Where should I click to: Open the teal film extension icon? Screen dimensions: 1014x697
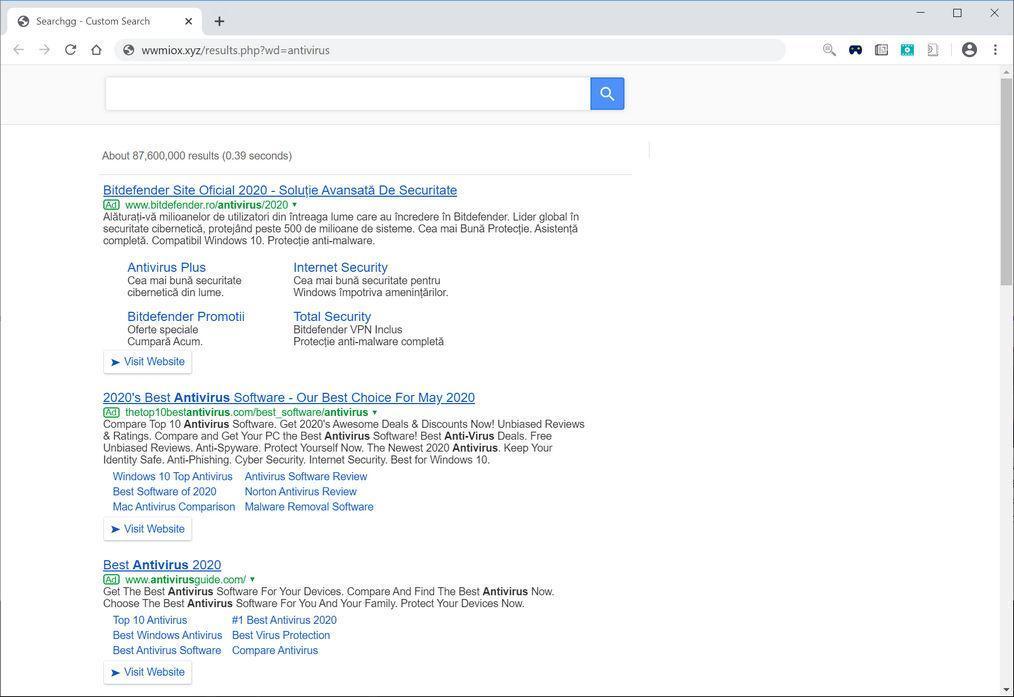coord(907,50)
